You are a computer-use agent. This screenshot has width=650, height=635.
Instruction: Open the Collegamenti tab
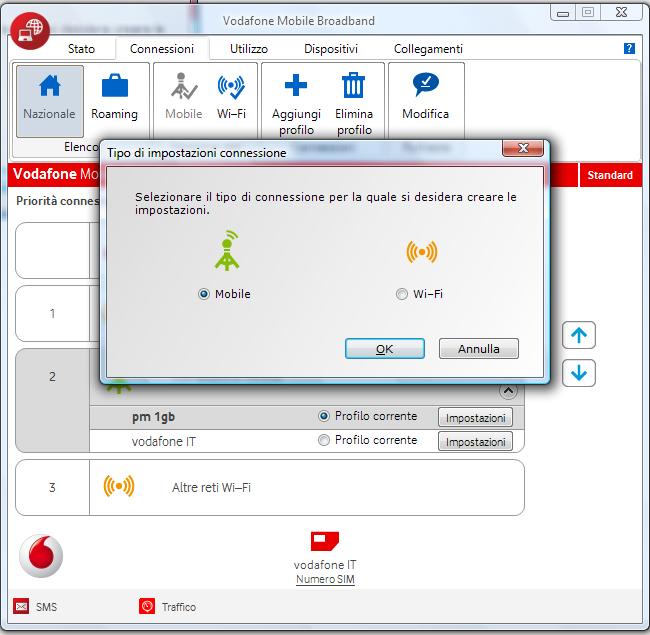click(428, 49)
